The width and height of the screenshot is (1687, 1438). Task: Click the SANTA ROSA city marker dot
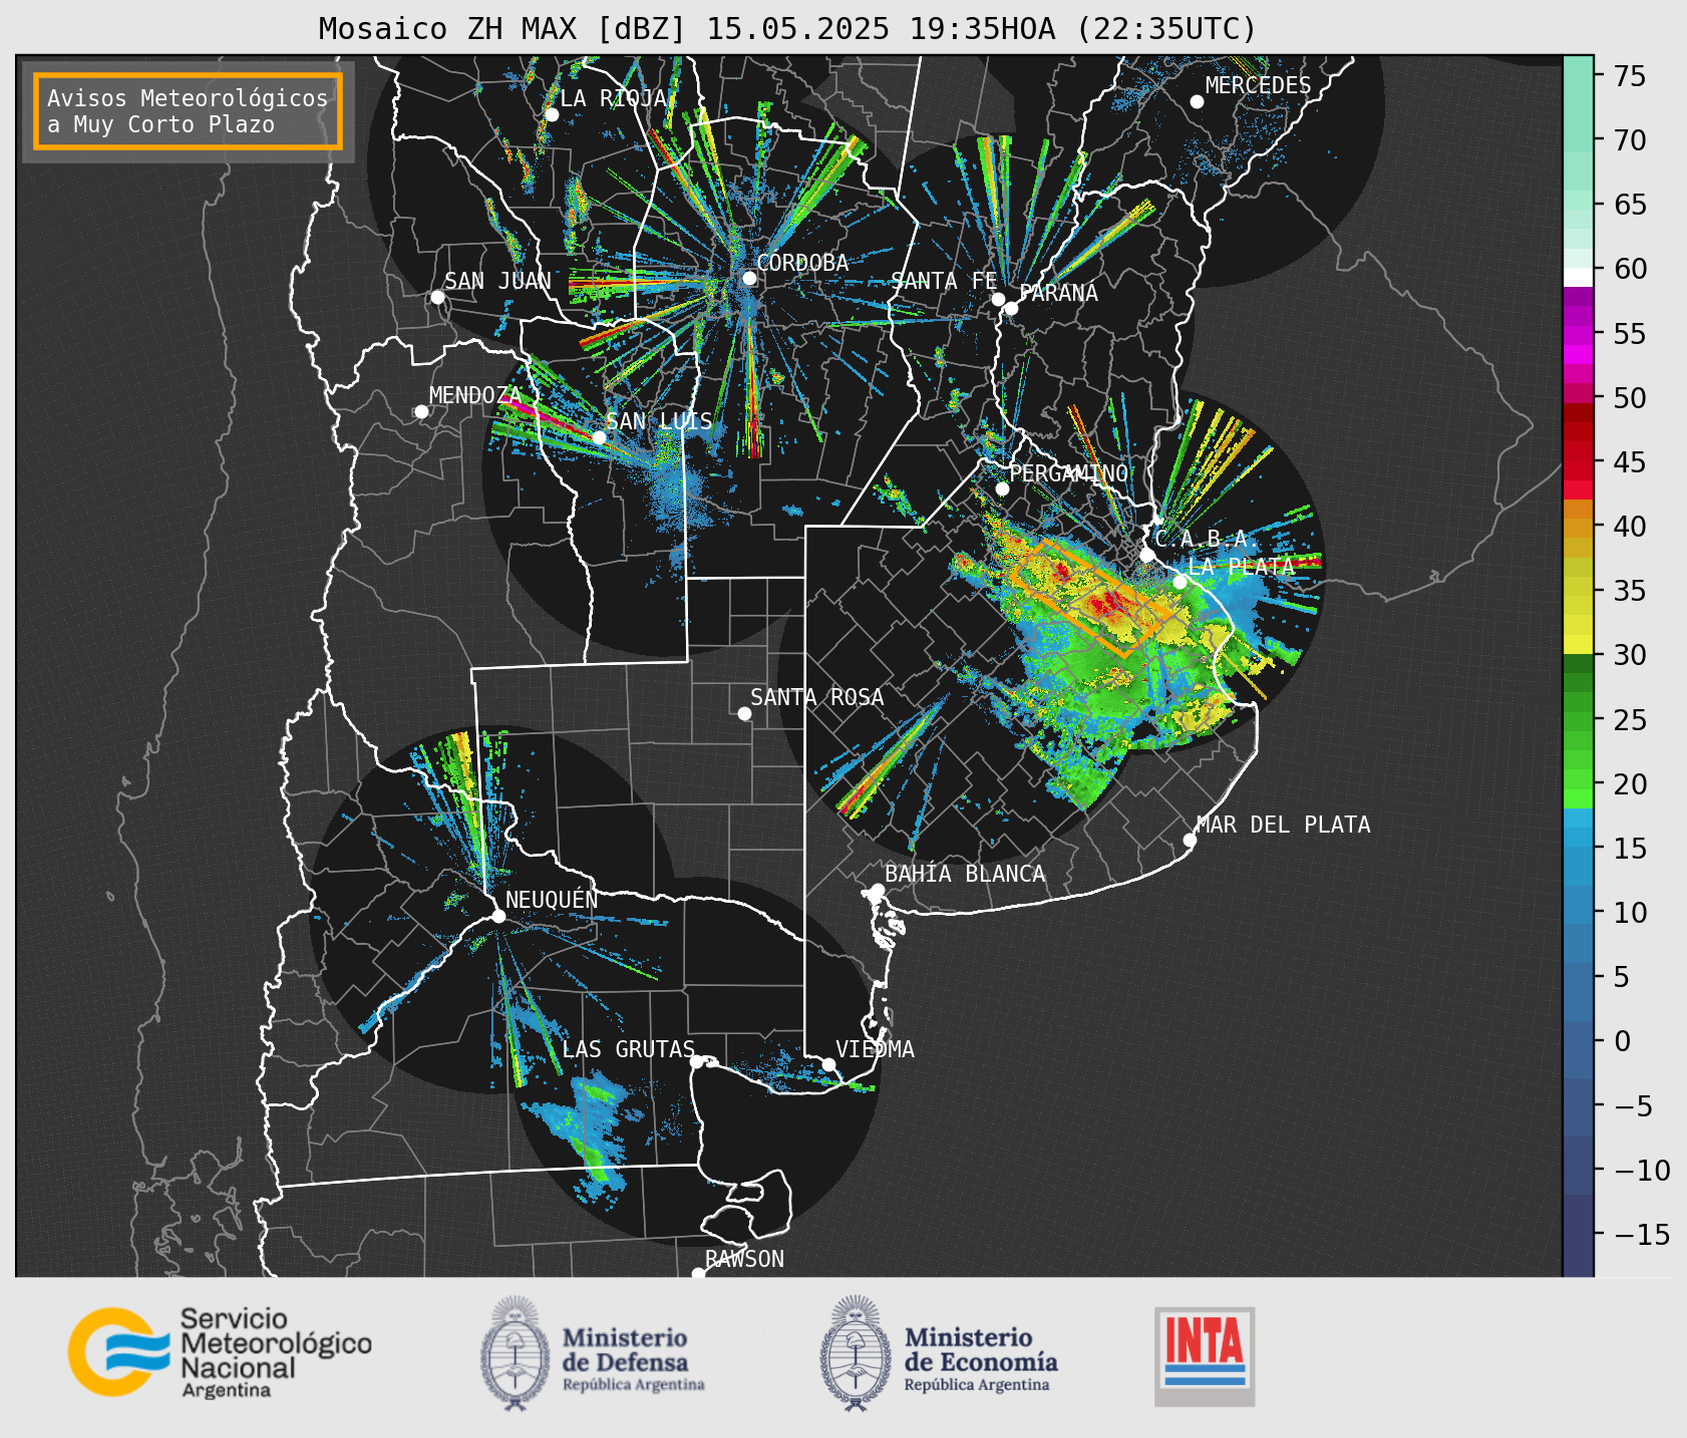tap(744, 713)
